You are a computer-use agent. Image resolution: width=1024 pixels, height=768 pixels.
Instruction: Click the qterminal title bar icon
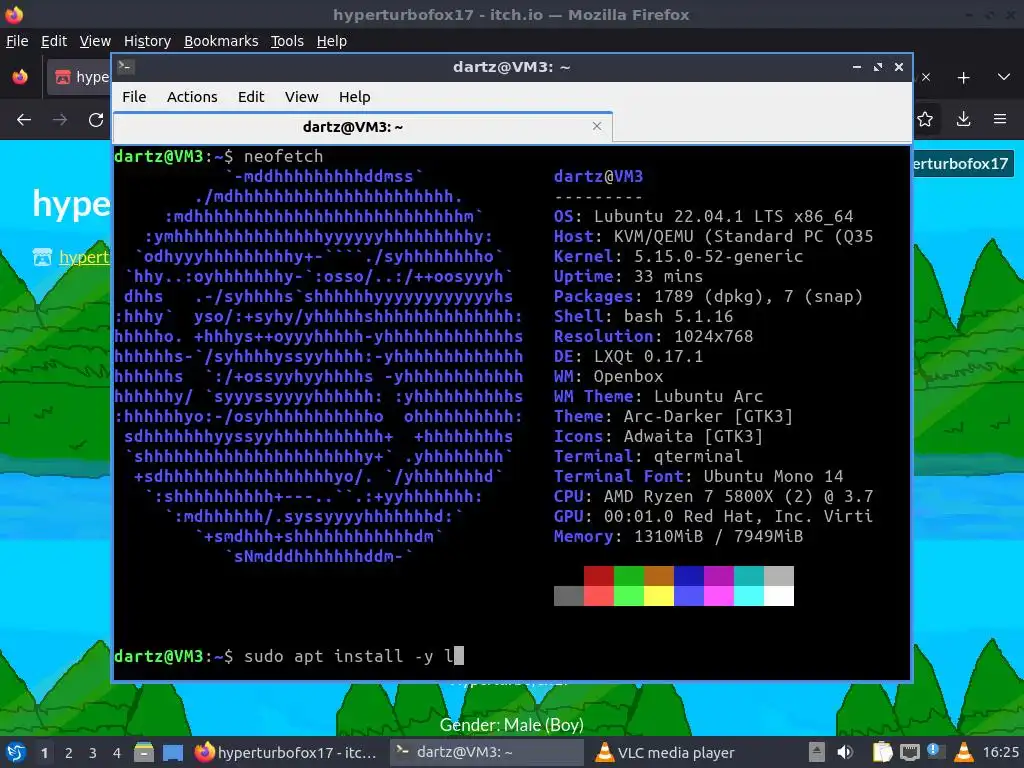coord(126,67)
